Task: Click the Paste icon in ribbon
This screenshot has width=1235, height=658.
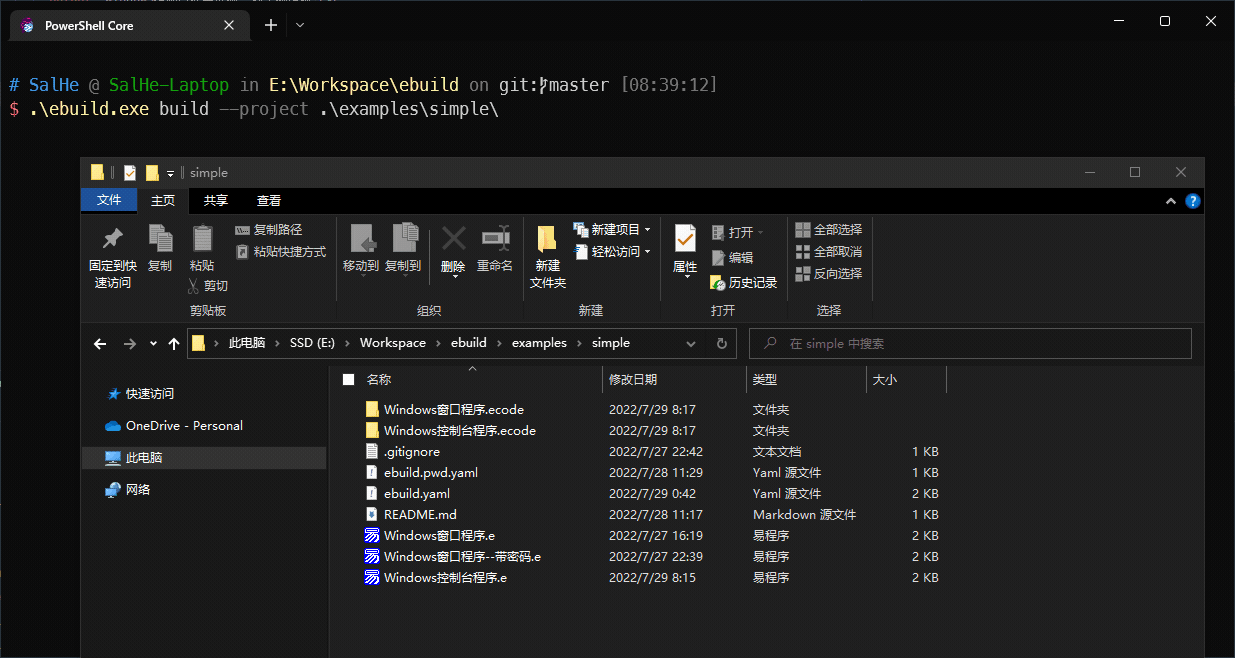Action: pyautogui.click(x=202, y=240)
